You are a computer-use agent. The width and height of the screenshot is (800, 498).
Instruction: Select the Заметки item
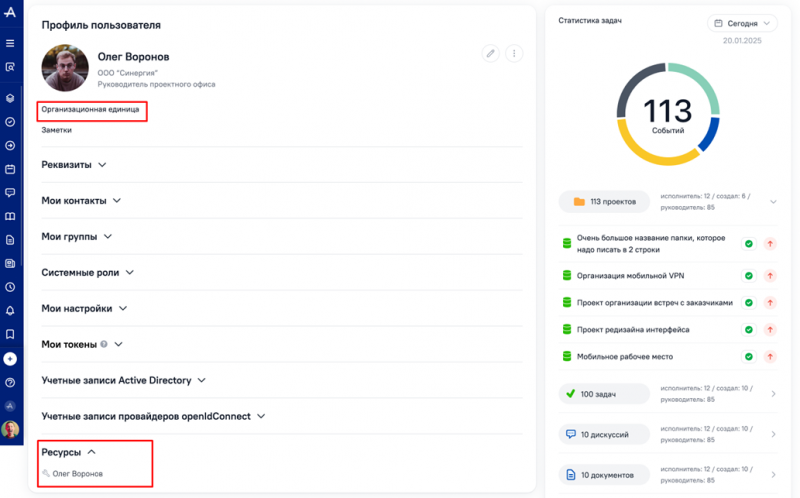pos(57,130)
